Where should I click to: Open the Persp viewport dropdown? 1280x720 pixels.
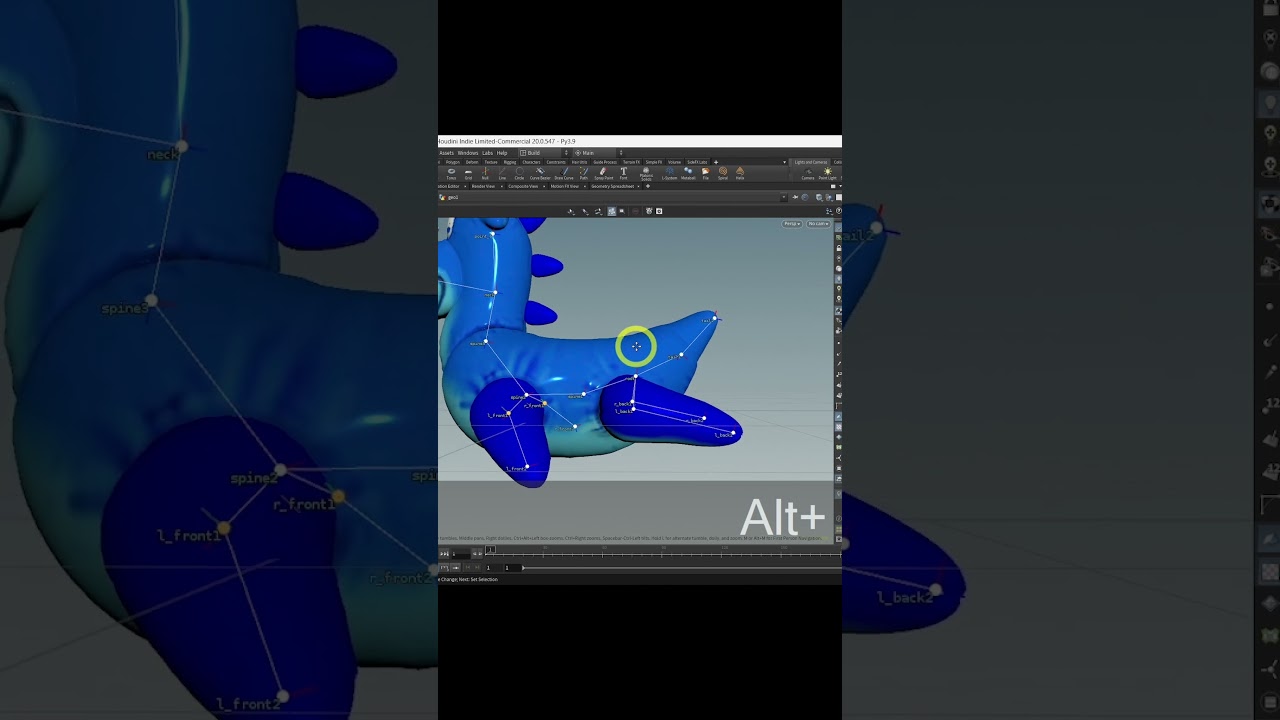(791, 223)
